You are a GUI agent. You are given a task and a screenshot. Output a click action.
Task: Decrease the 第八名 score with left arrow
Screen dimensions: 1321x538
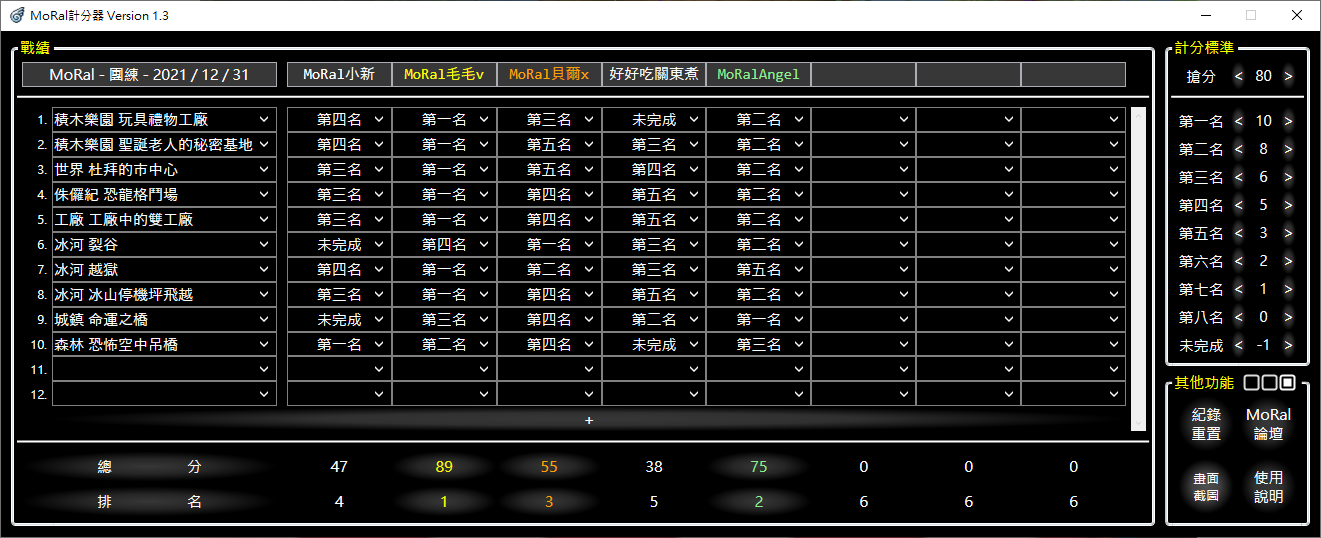point(1239,317)
